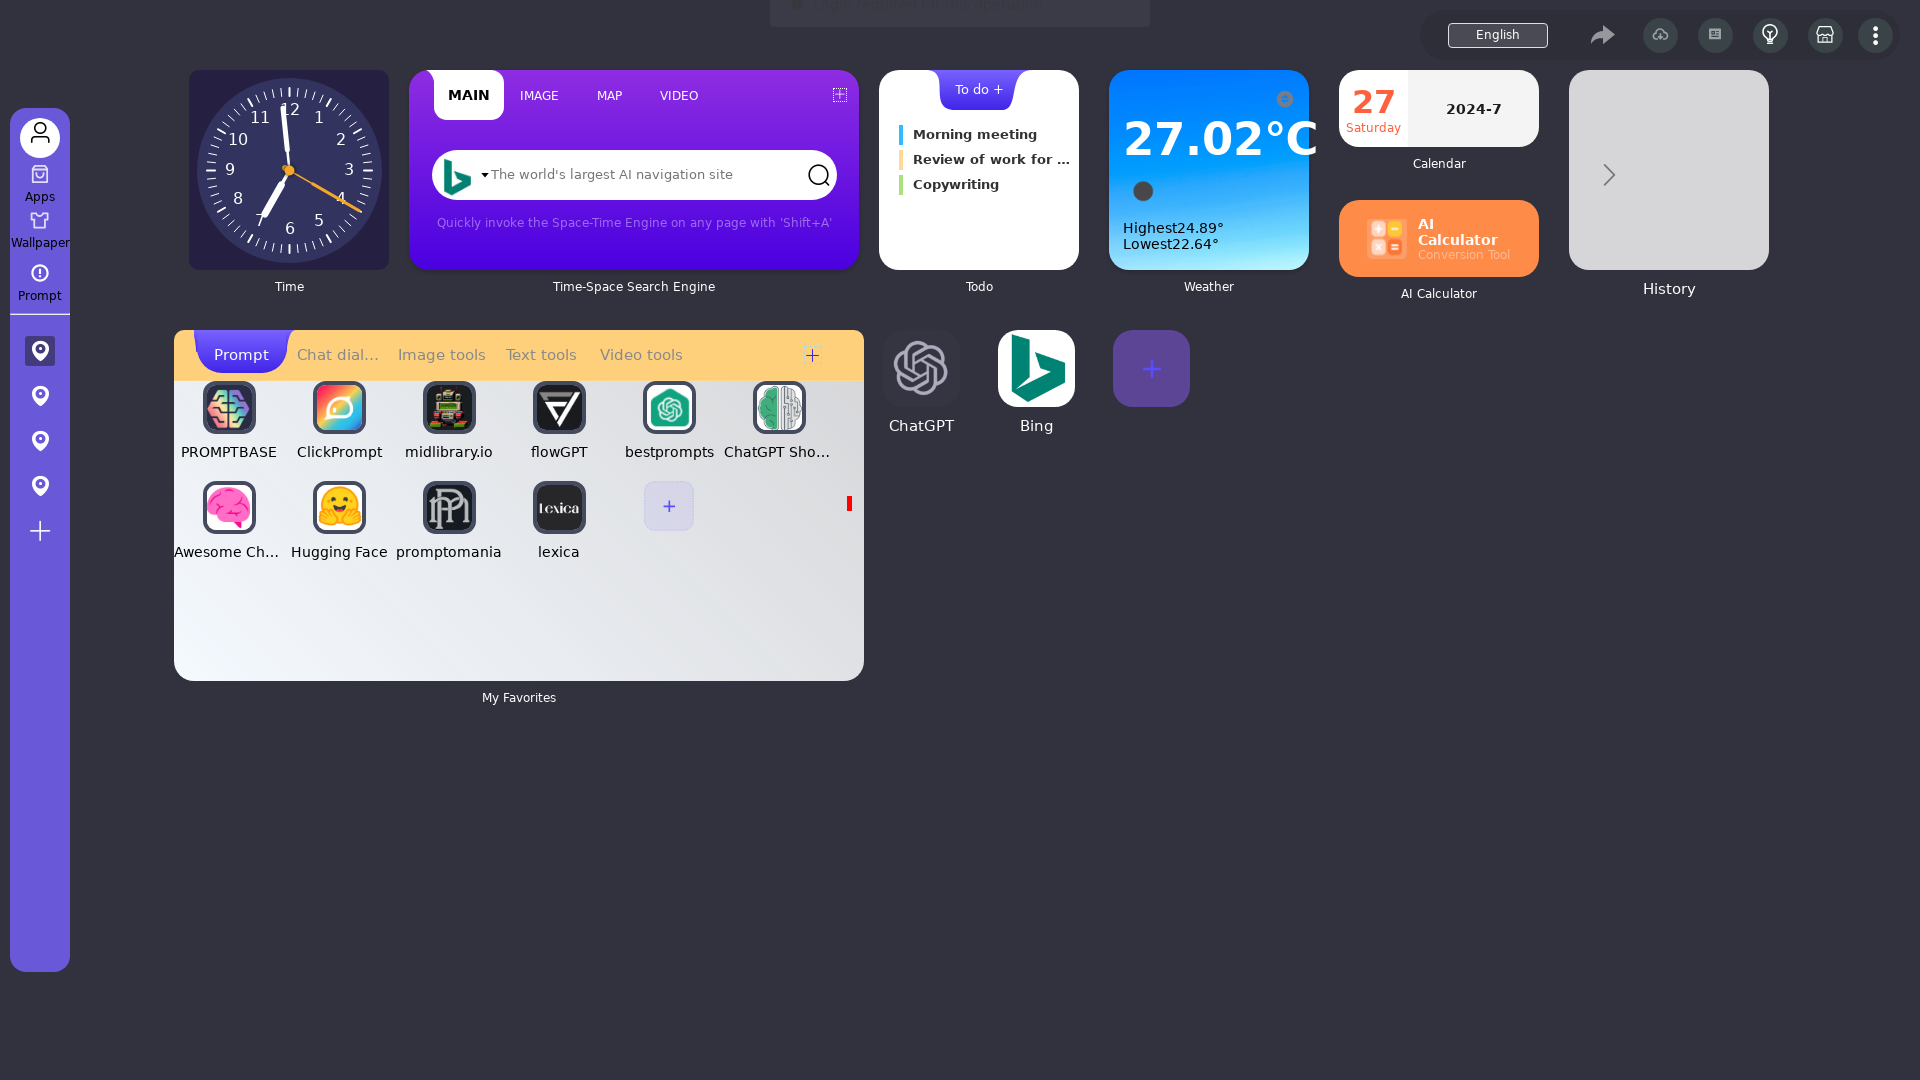Select the MAIN search tab
Screen dimensions: 1920x1080
pos(469,95)
